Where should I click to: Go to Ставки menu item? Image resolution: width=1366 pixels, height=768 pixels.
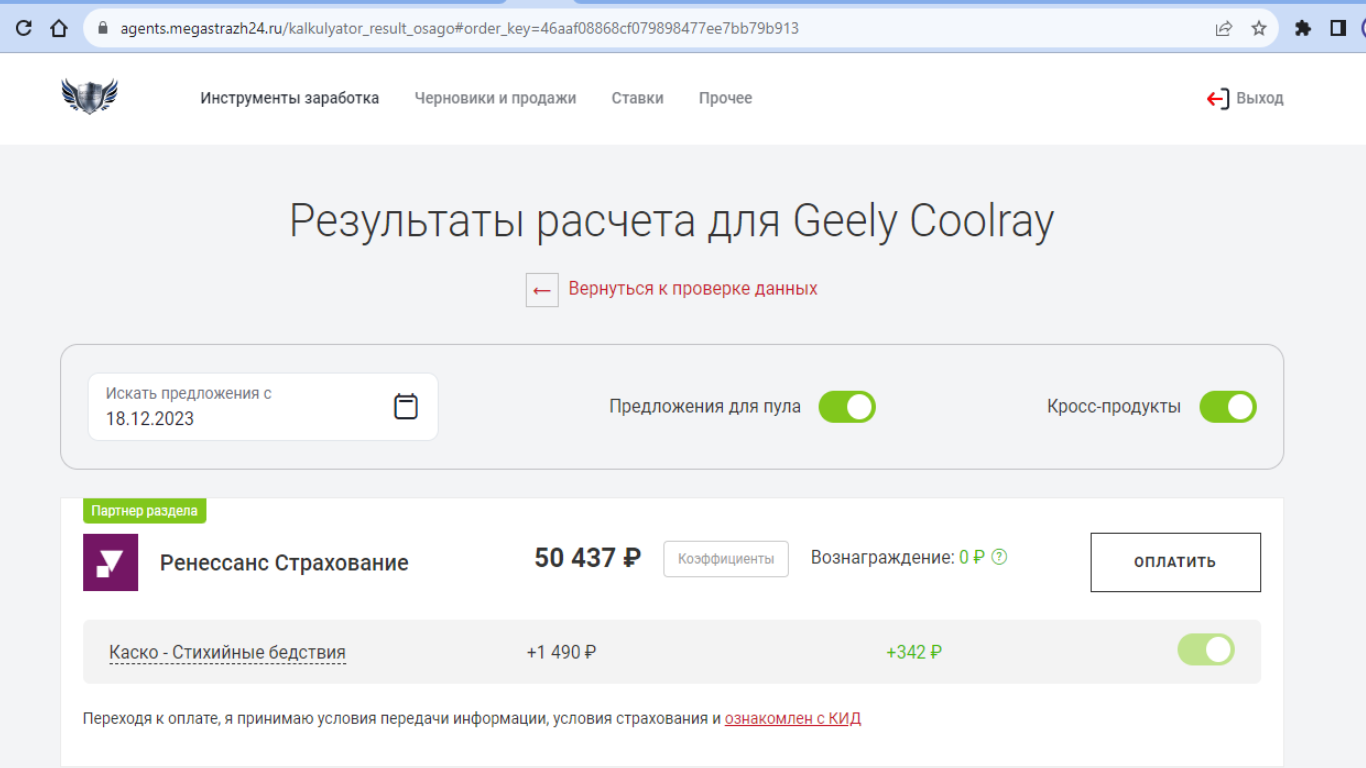pos(637,98)
